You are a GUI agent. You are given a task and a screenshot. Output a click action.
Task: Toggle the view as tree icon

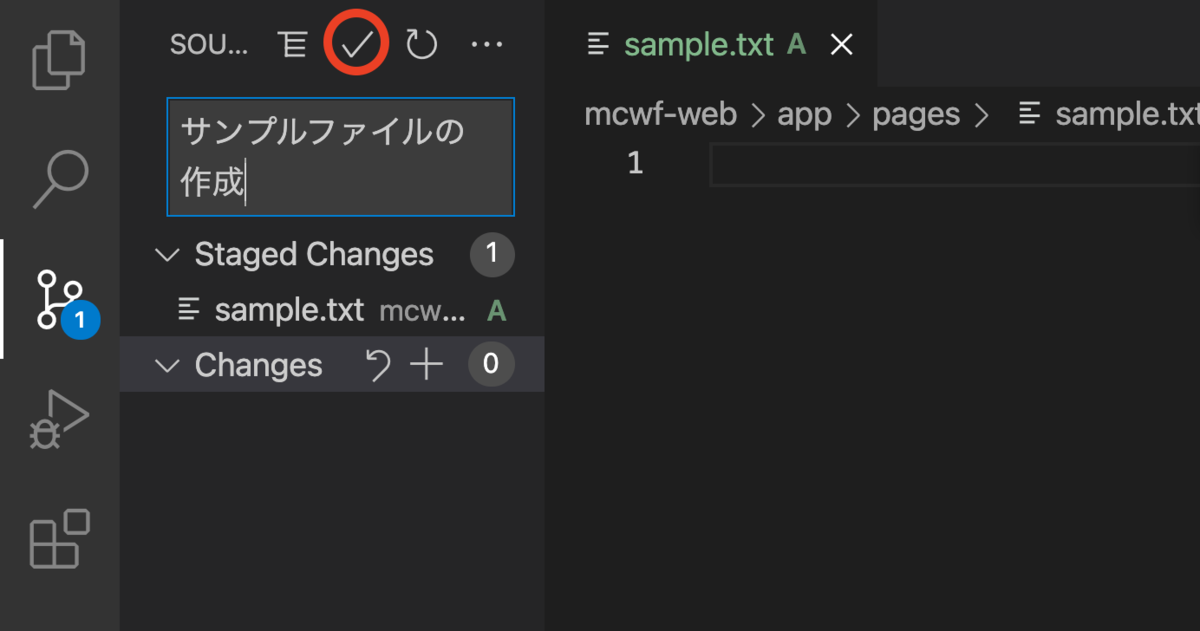[x=292, y=44]
